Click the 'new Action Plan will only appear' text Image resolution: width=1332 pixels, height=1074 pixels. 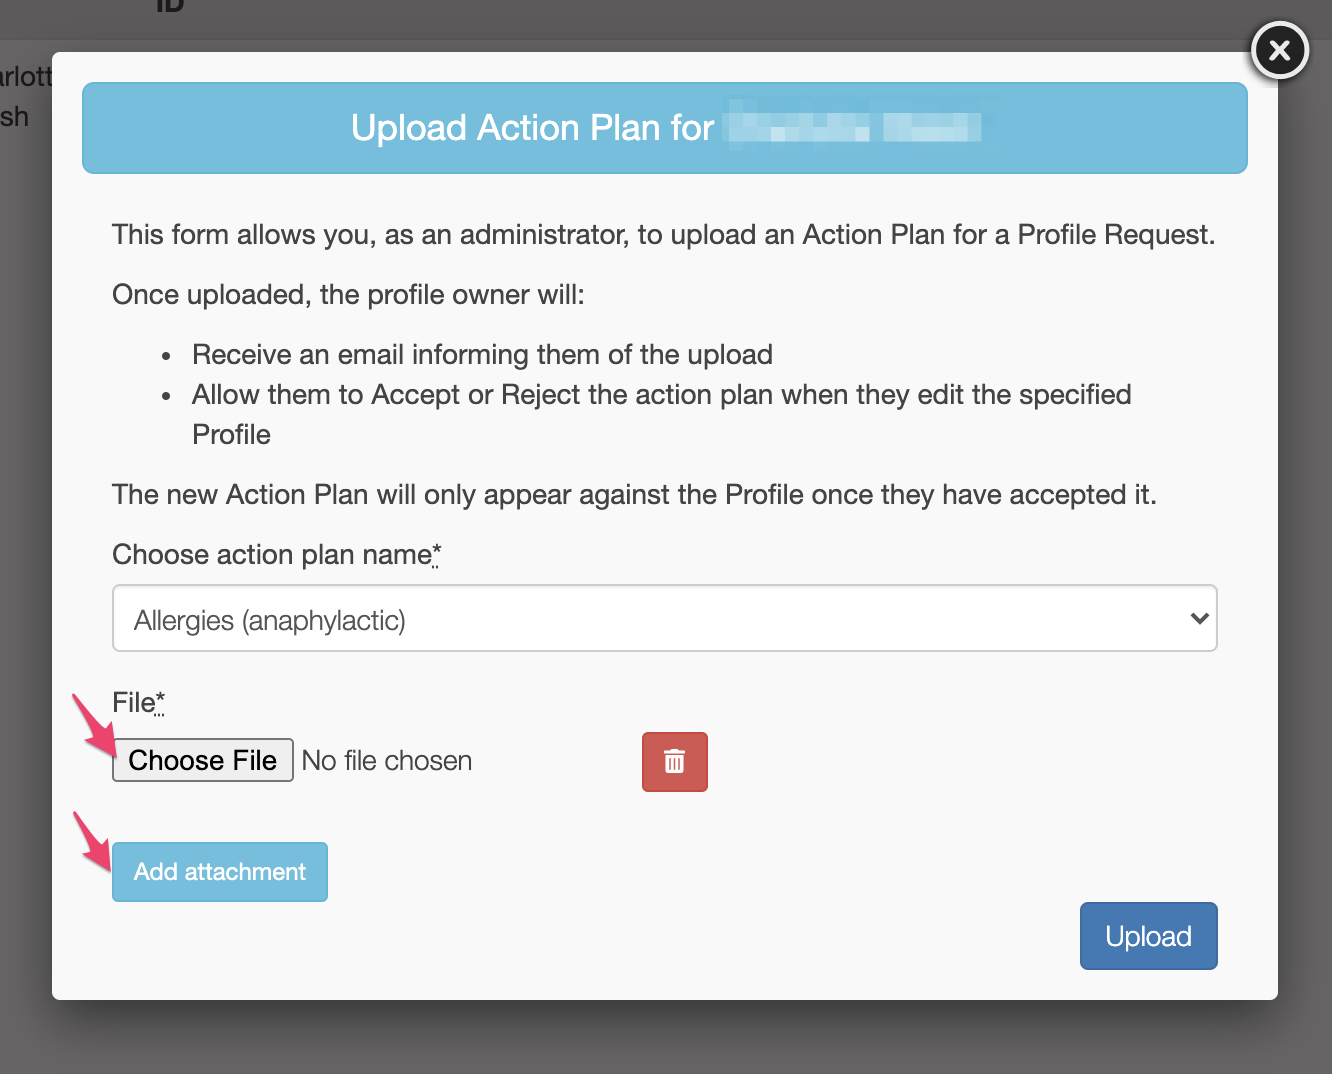point(633,495)
